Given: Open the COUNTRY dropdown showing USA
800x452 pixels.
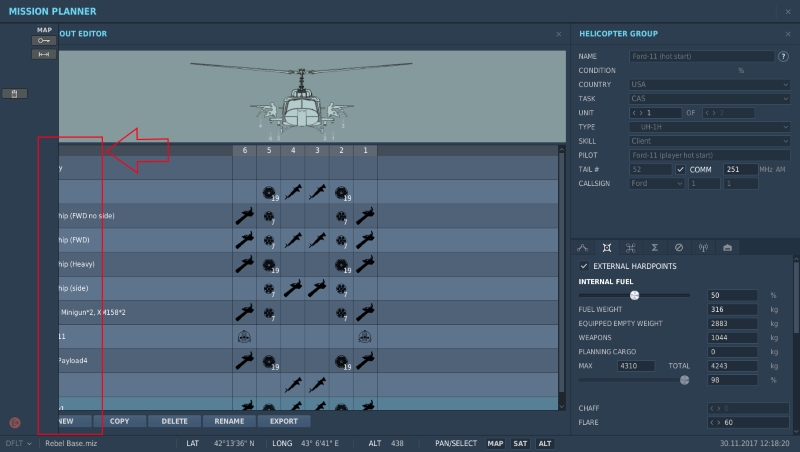Looking at the screenshot, I should pyautogui.click(x=710, y=85).
